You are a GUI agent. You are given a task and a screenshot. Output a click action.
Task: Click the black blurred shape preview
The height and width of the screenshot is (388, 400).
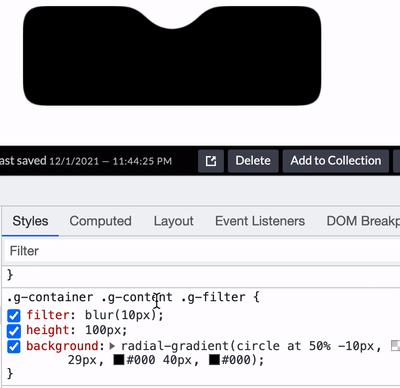[172, 56]
